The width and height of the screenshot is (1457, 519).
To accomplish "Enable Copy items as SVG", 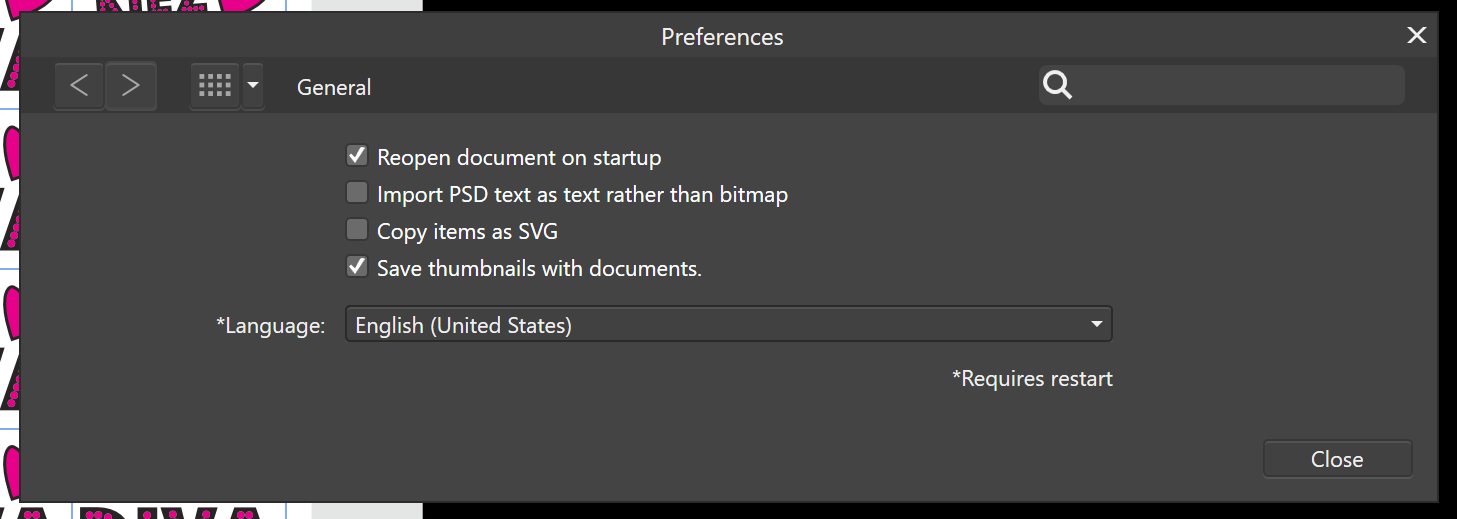I will (357, 230).
